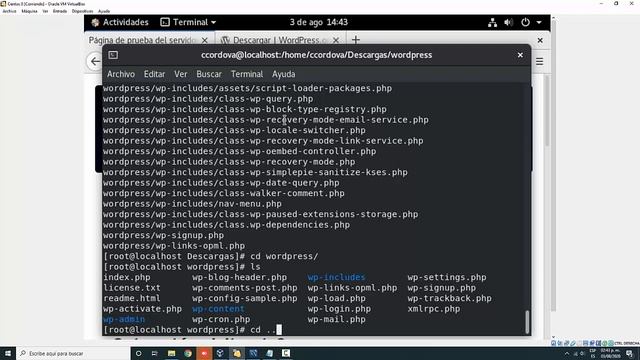Open Task View on Windows taskbar
Viewport: 640px width, 360px height.
pyautogui.click(x=155, y=353)
